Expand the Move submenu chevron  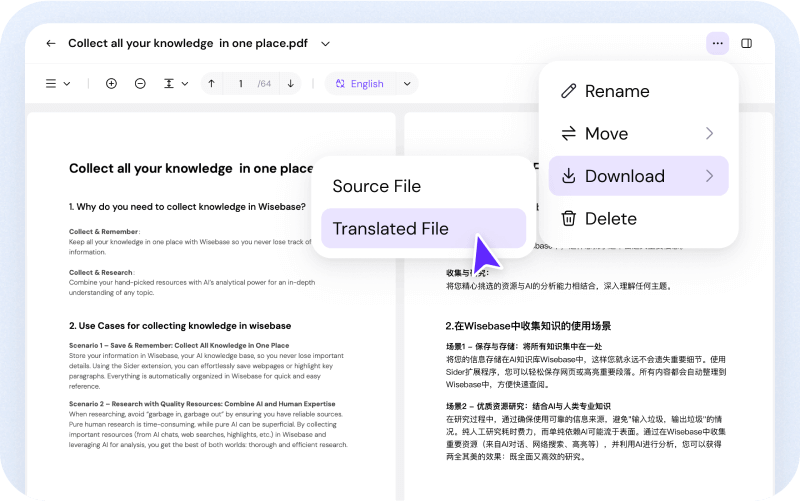709,134
